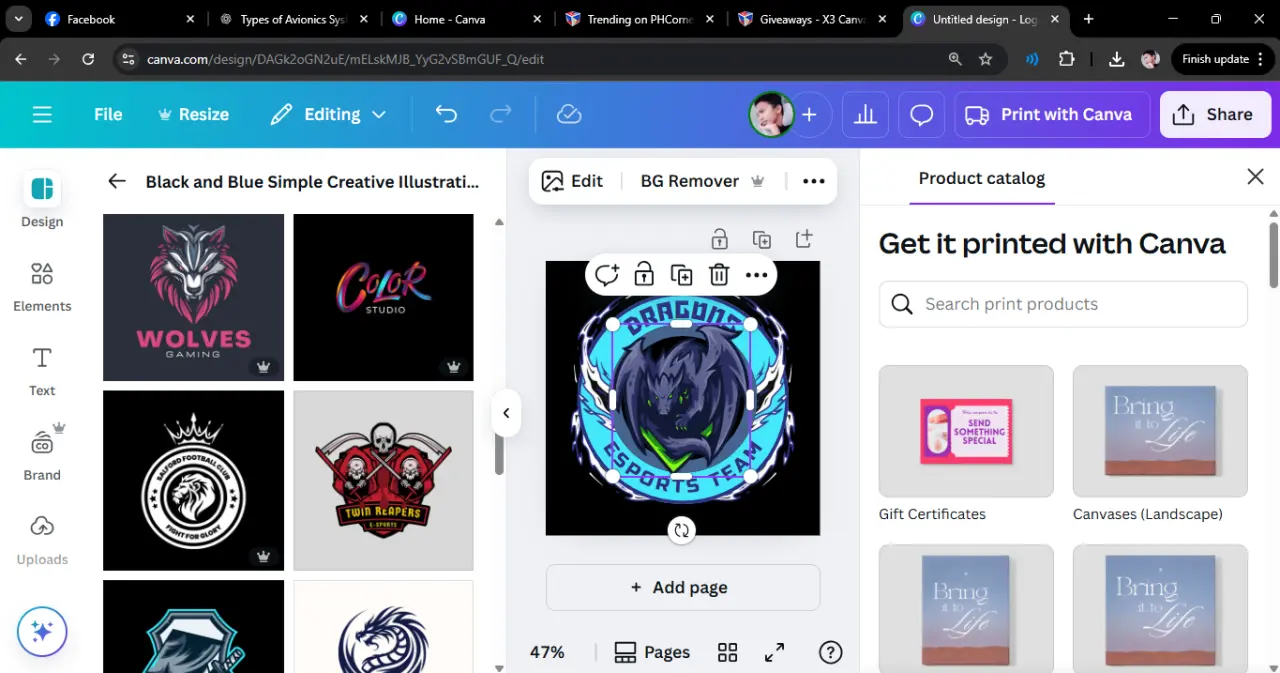Open the Canvases (Landscape) product

[x=1160, y=444]
